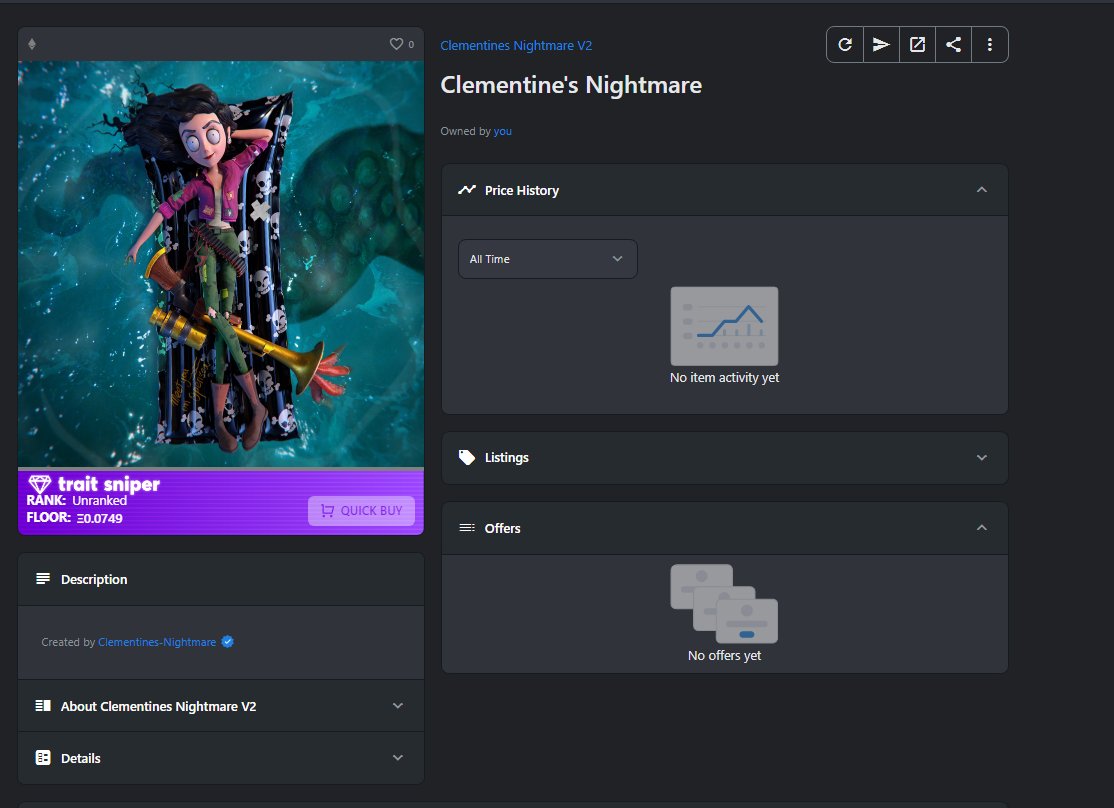Click the Details section icon

[x=43, y=758]
